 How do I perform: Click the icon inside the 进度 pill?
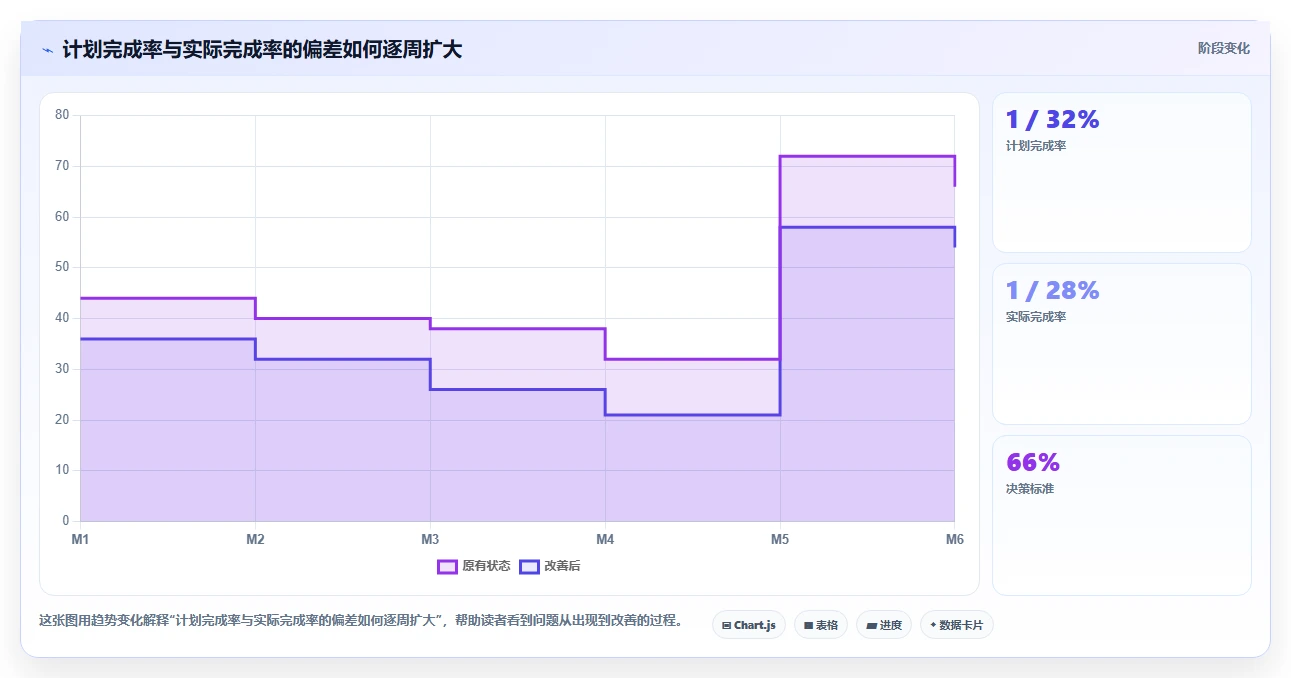click(x=871, y=626)
